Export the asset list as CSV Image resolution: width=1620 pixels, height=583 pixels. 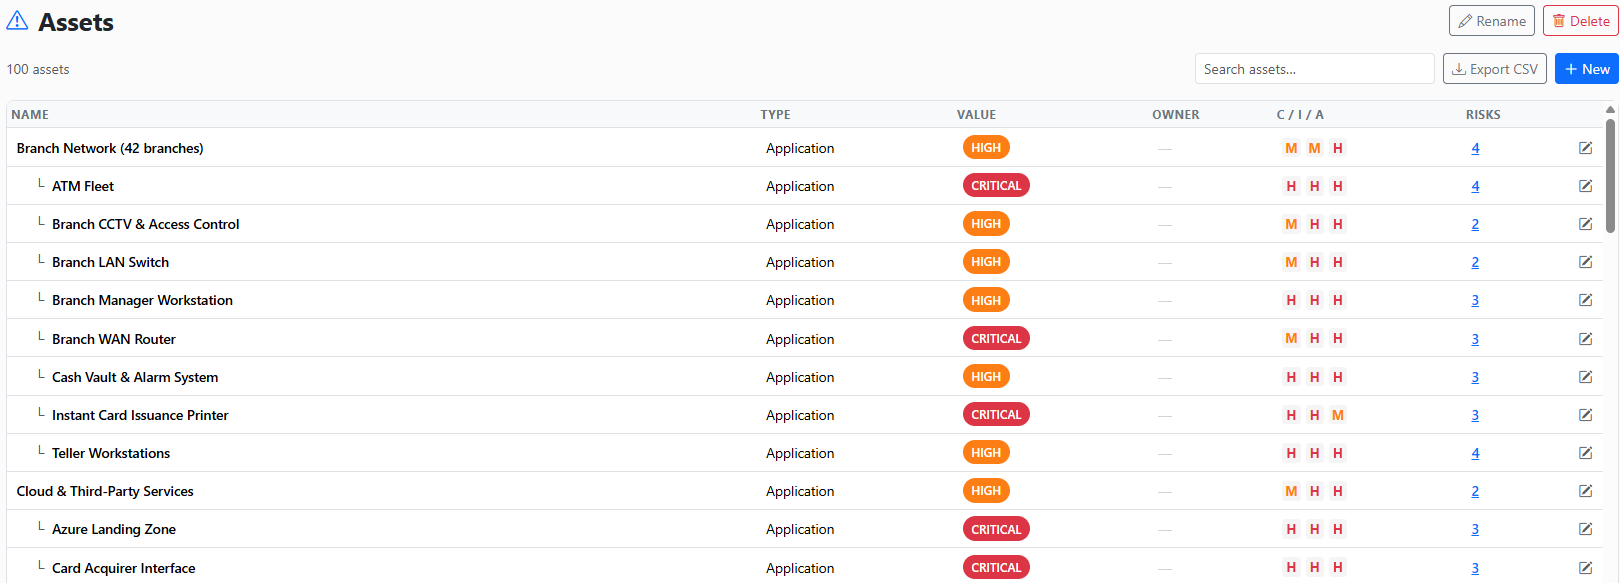[1495, 69]
